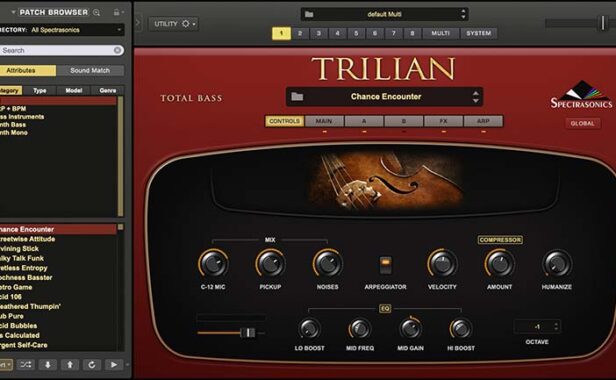Switch to layer B tab
The image size is (616, 380).
coord(404,121)
